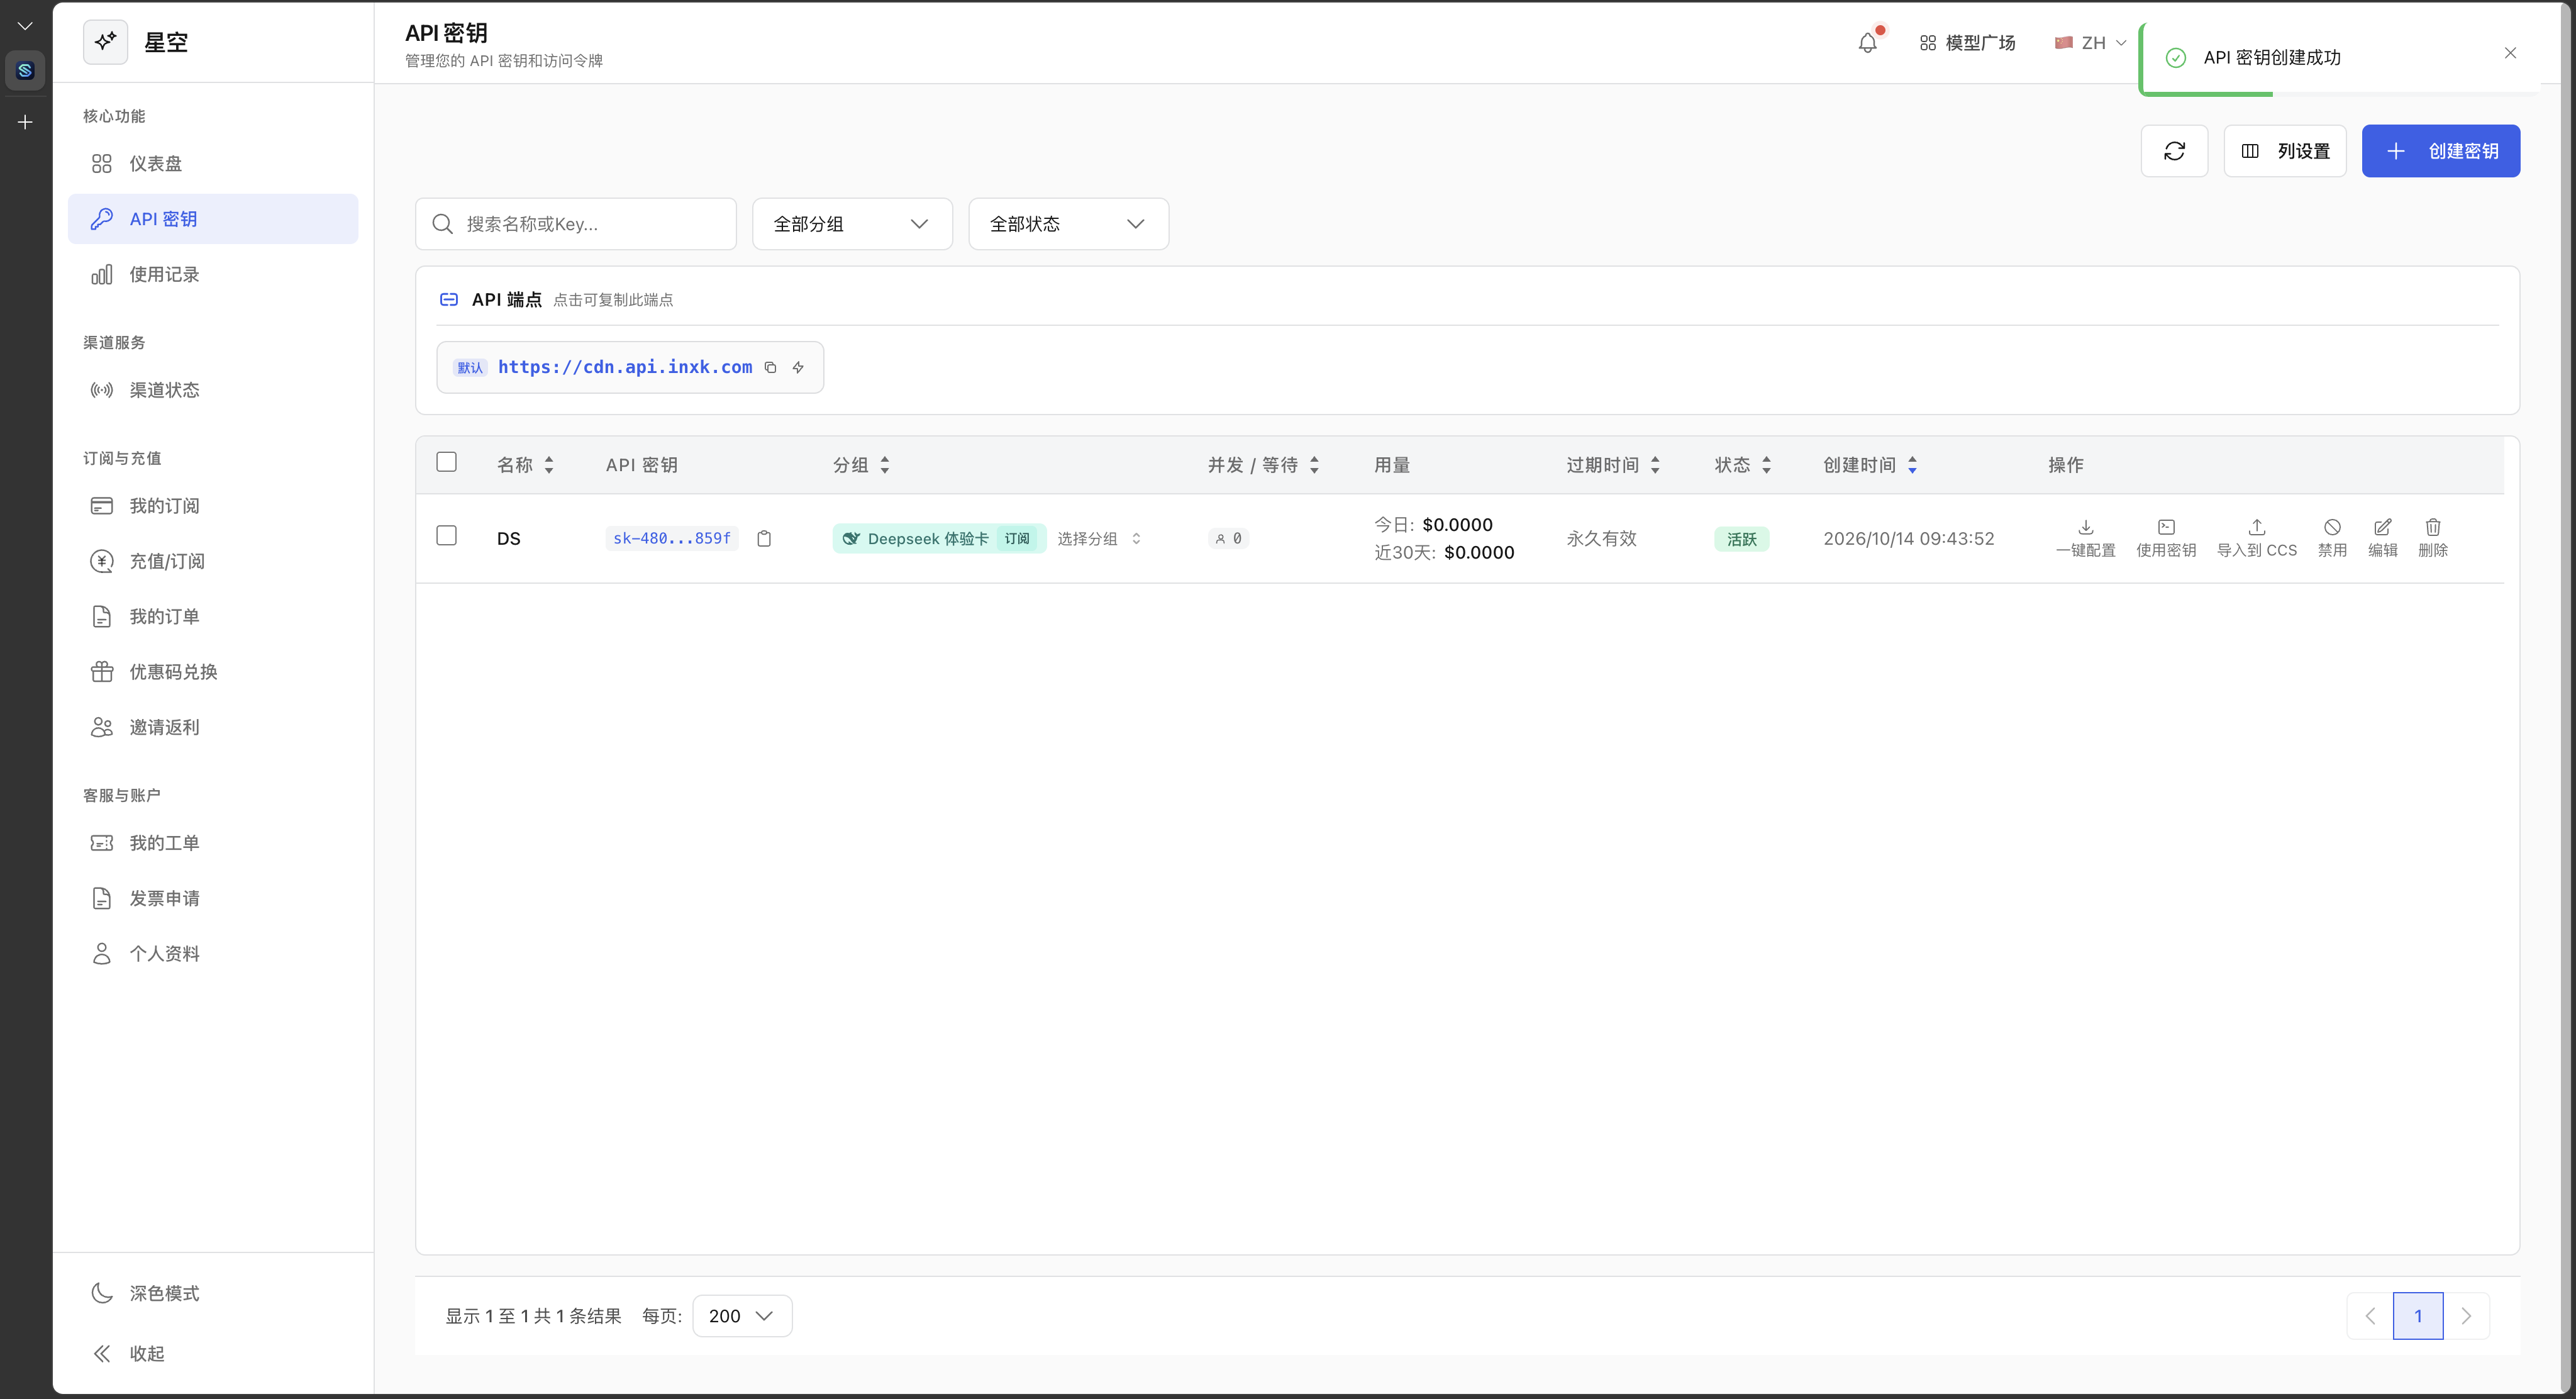The image size is (2576, 1399).
Task: Click the notification bell icon
Action: point(1867,43)
